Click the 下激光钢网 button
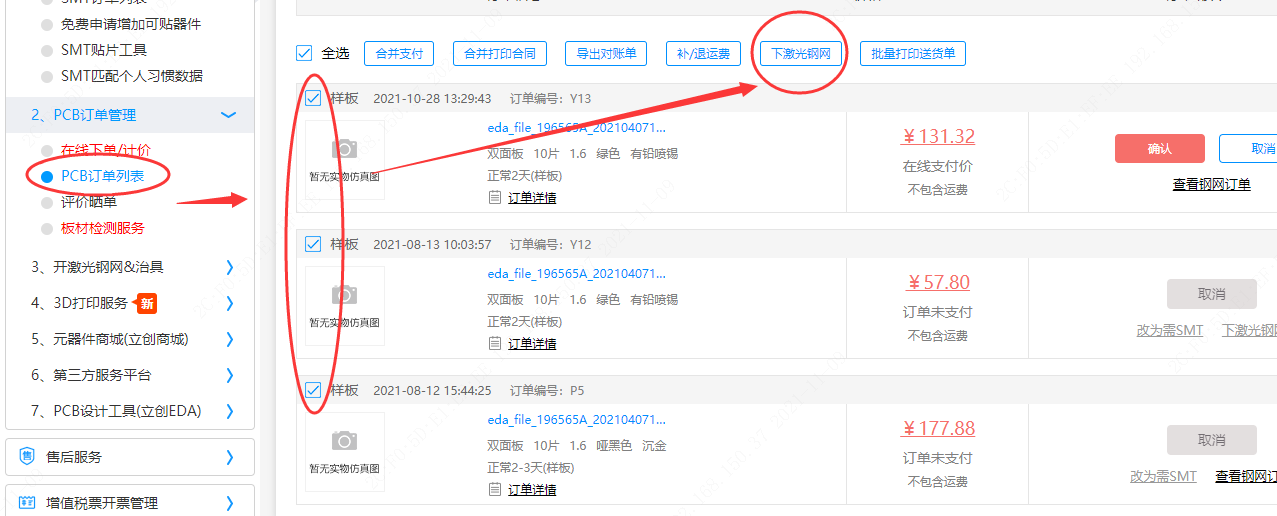Screen dimensions: 1277x516 799,54
